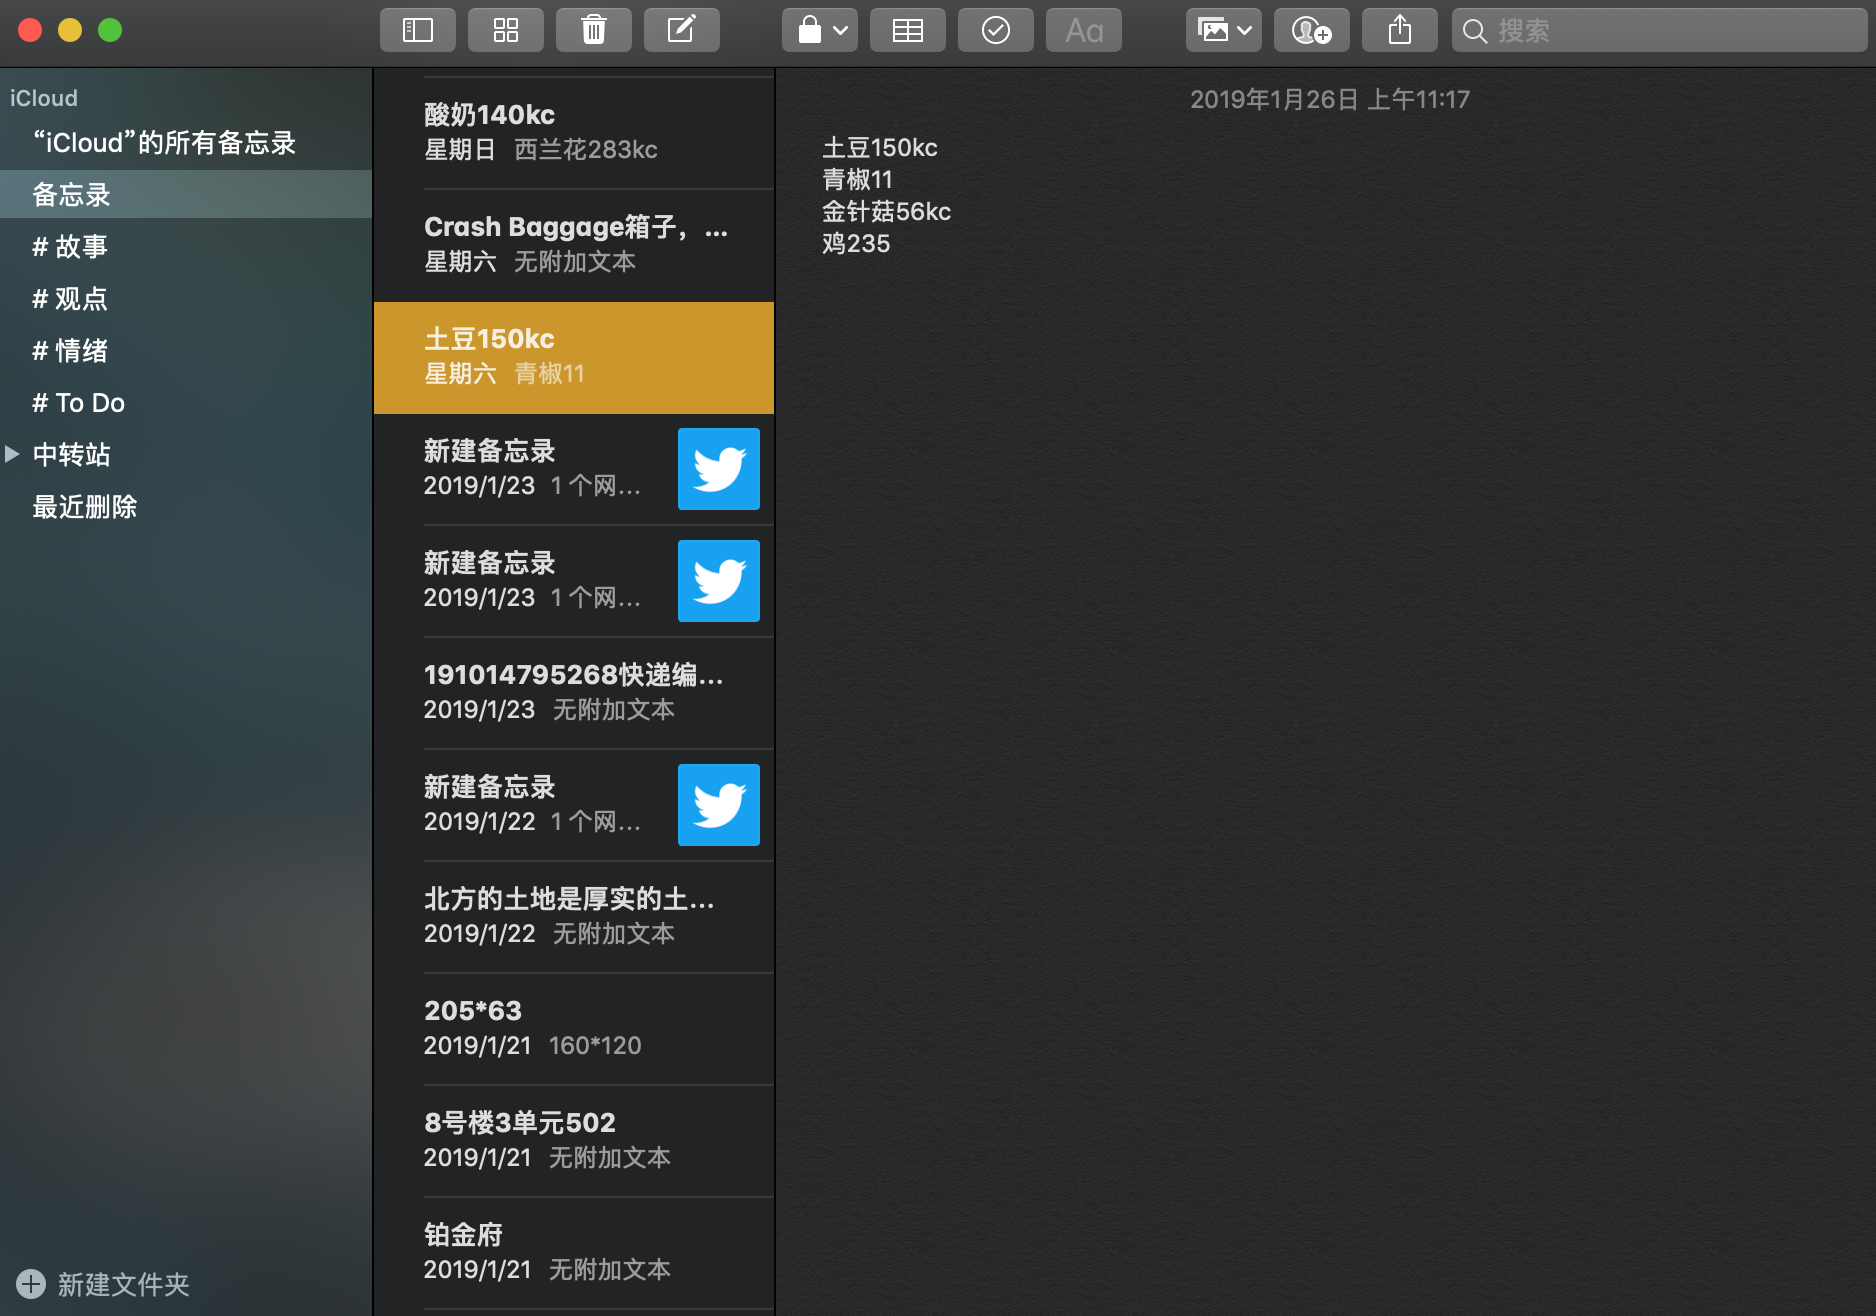The image size is (1876, 1316).
Task: Add people to this note
Action: click(1312, 30)
